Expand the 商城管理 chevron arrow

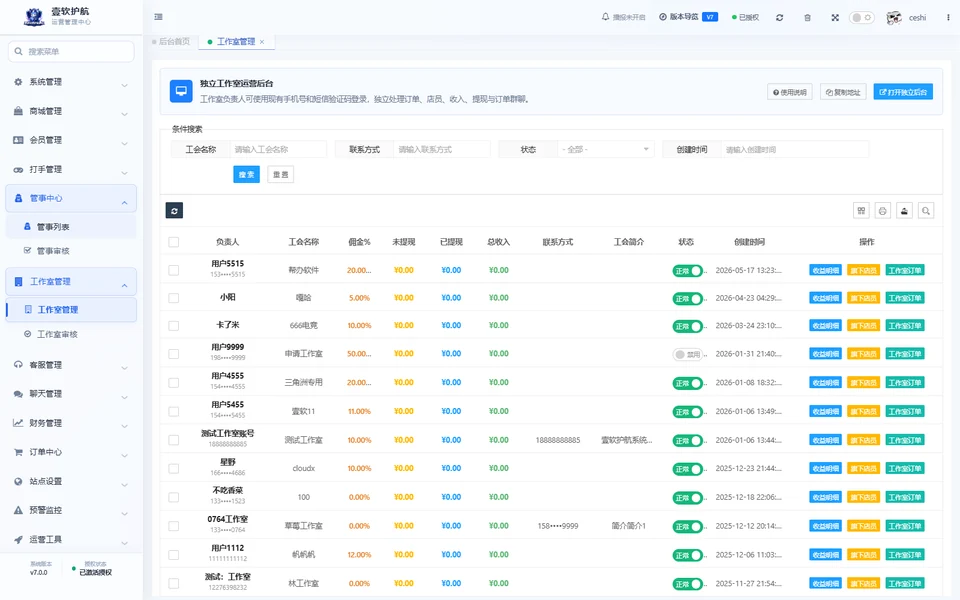click(x=124, y=114)
